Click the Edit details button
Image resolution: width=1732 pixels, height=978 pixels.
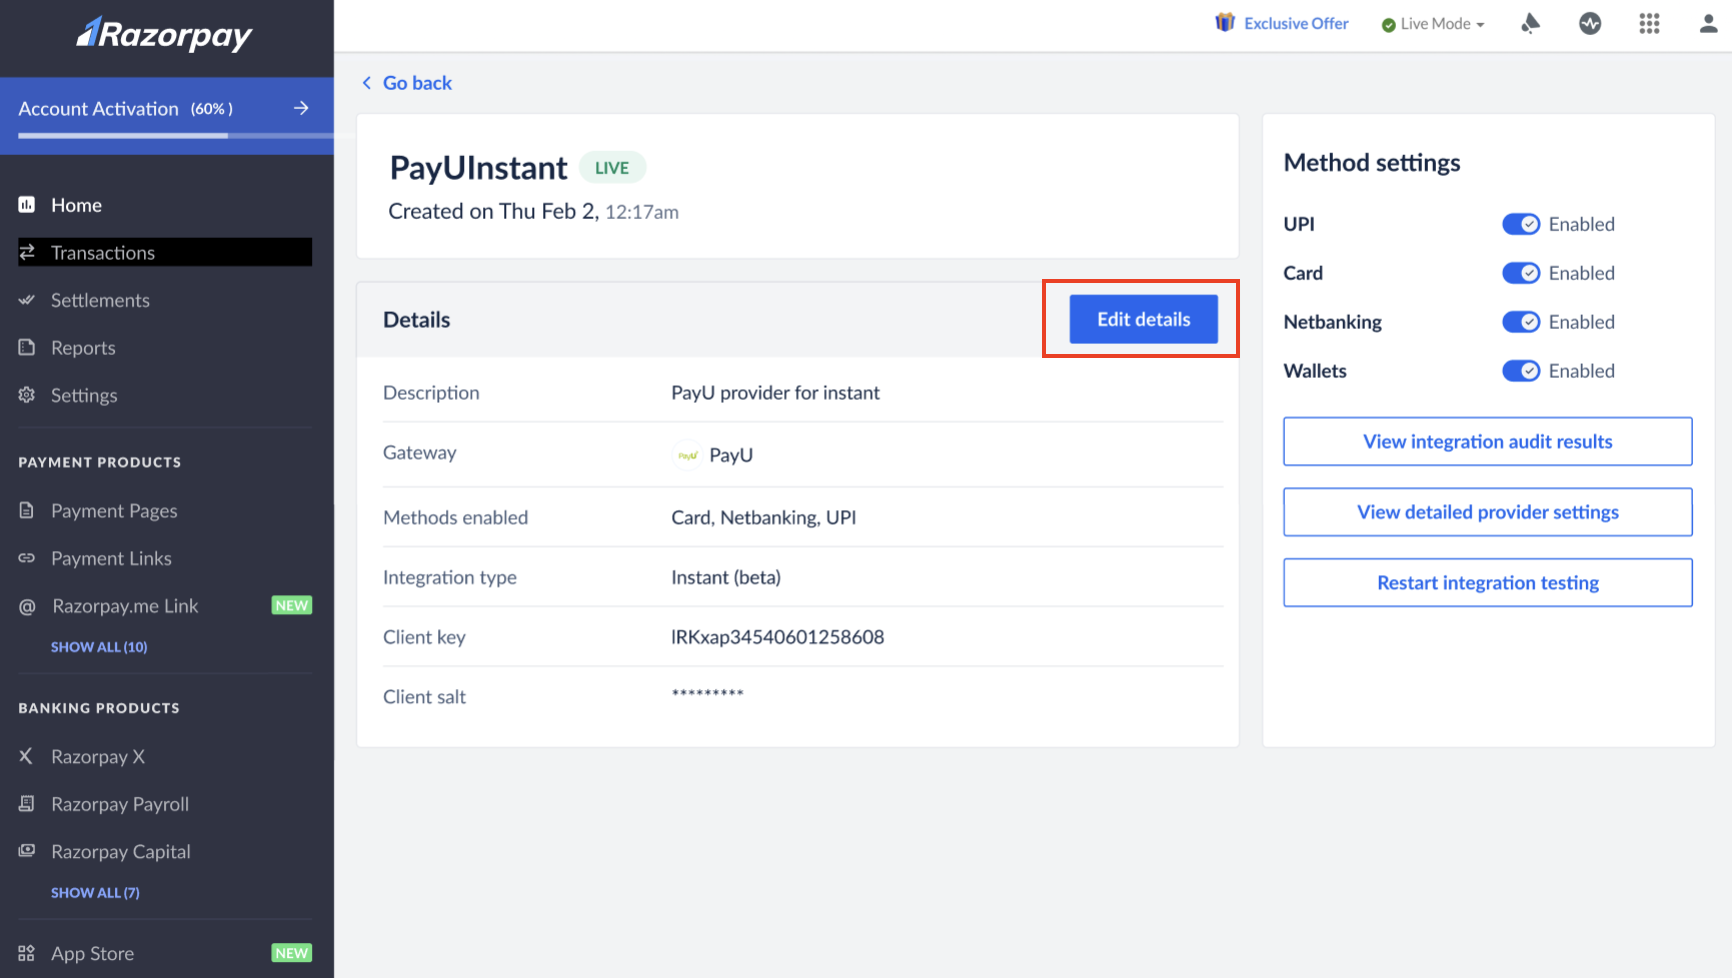[1144, 319]
